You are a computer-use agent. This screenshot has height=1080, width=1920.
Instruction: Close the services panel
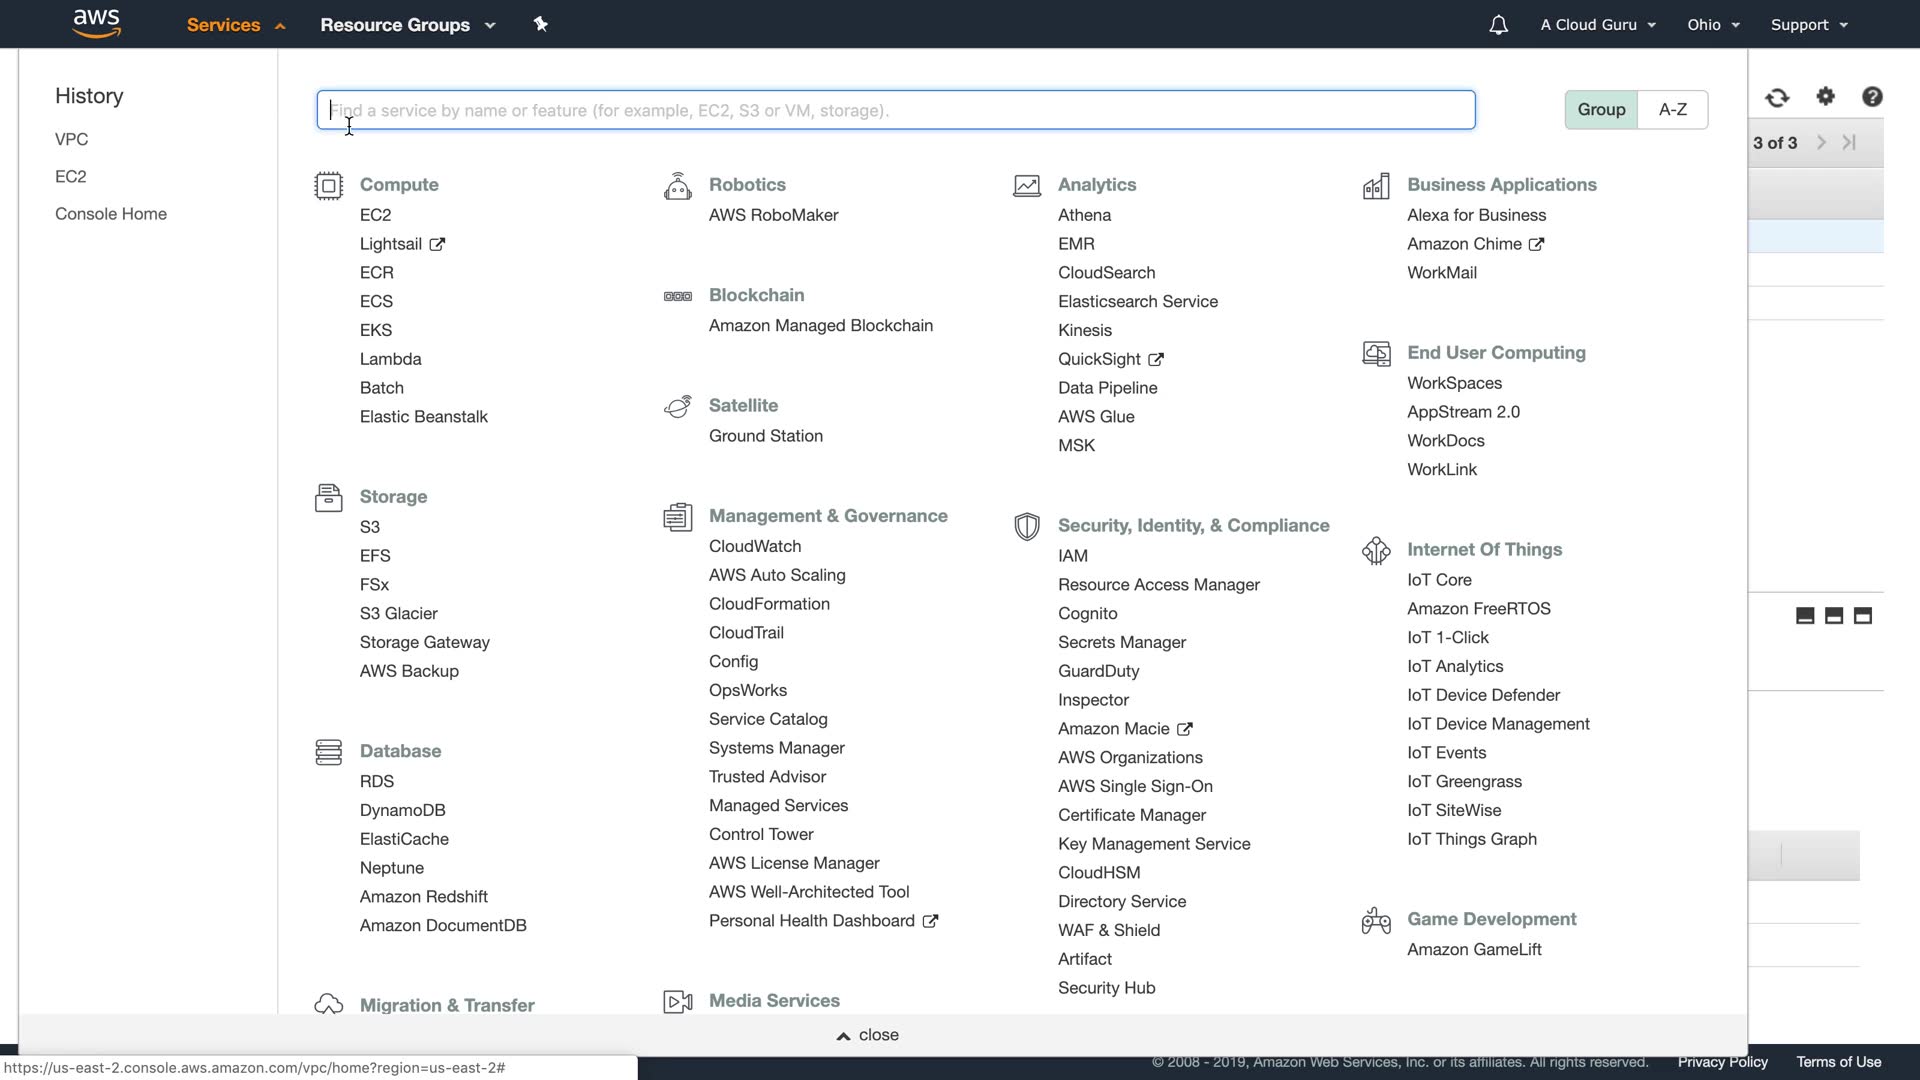[x=868, y=1035]
